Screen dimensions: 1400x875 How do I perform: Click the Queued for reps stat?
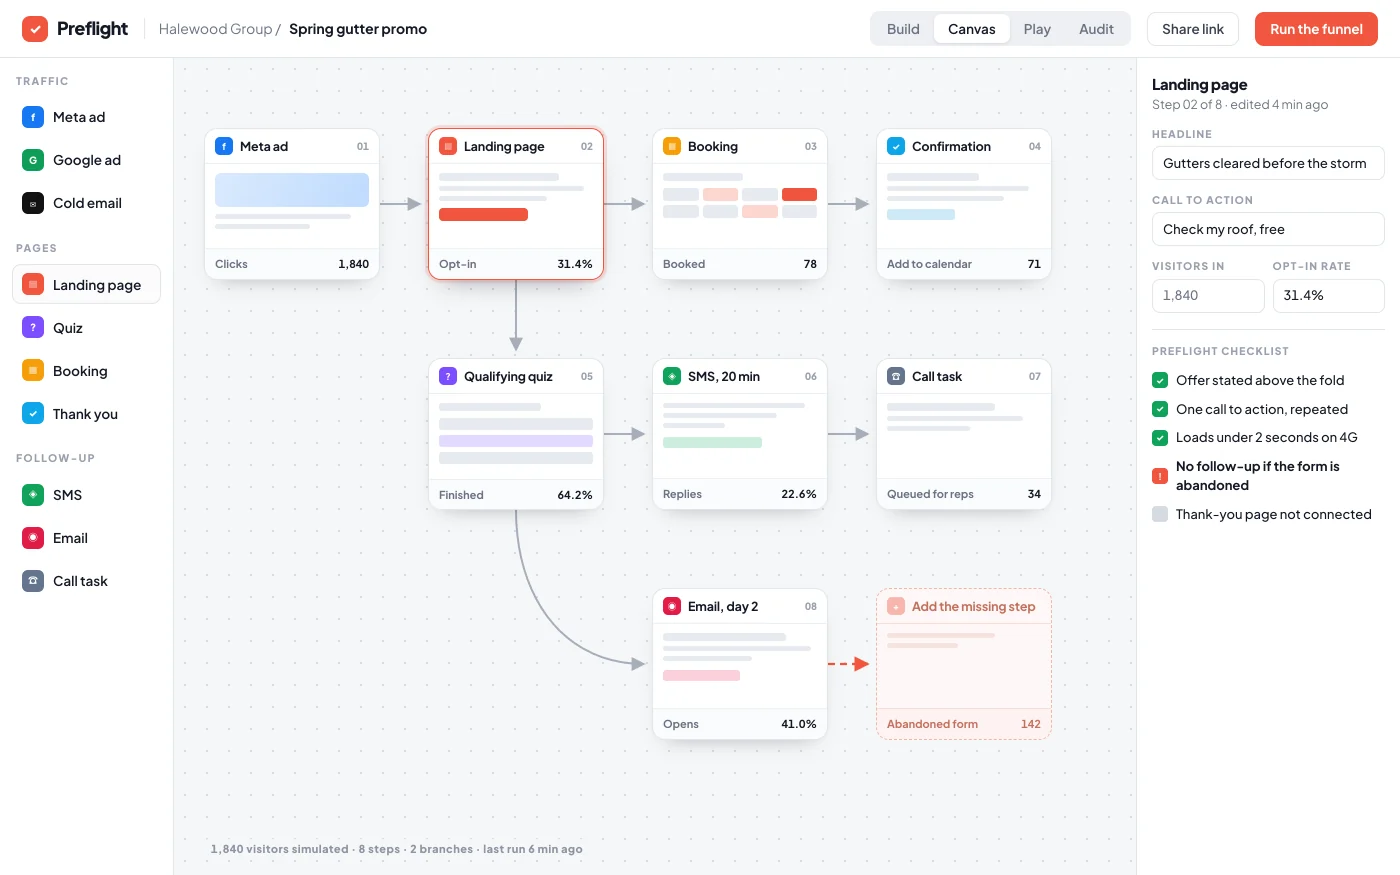point(964,494)
